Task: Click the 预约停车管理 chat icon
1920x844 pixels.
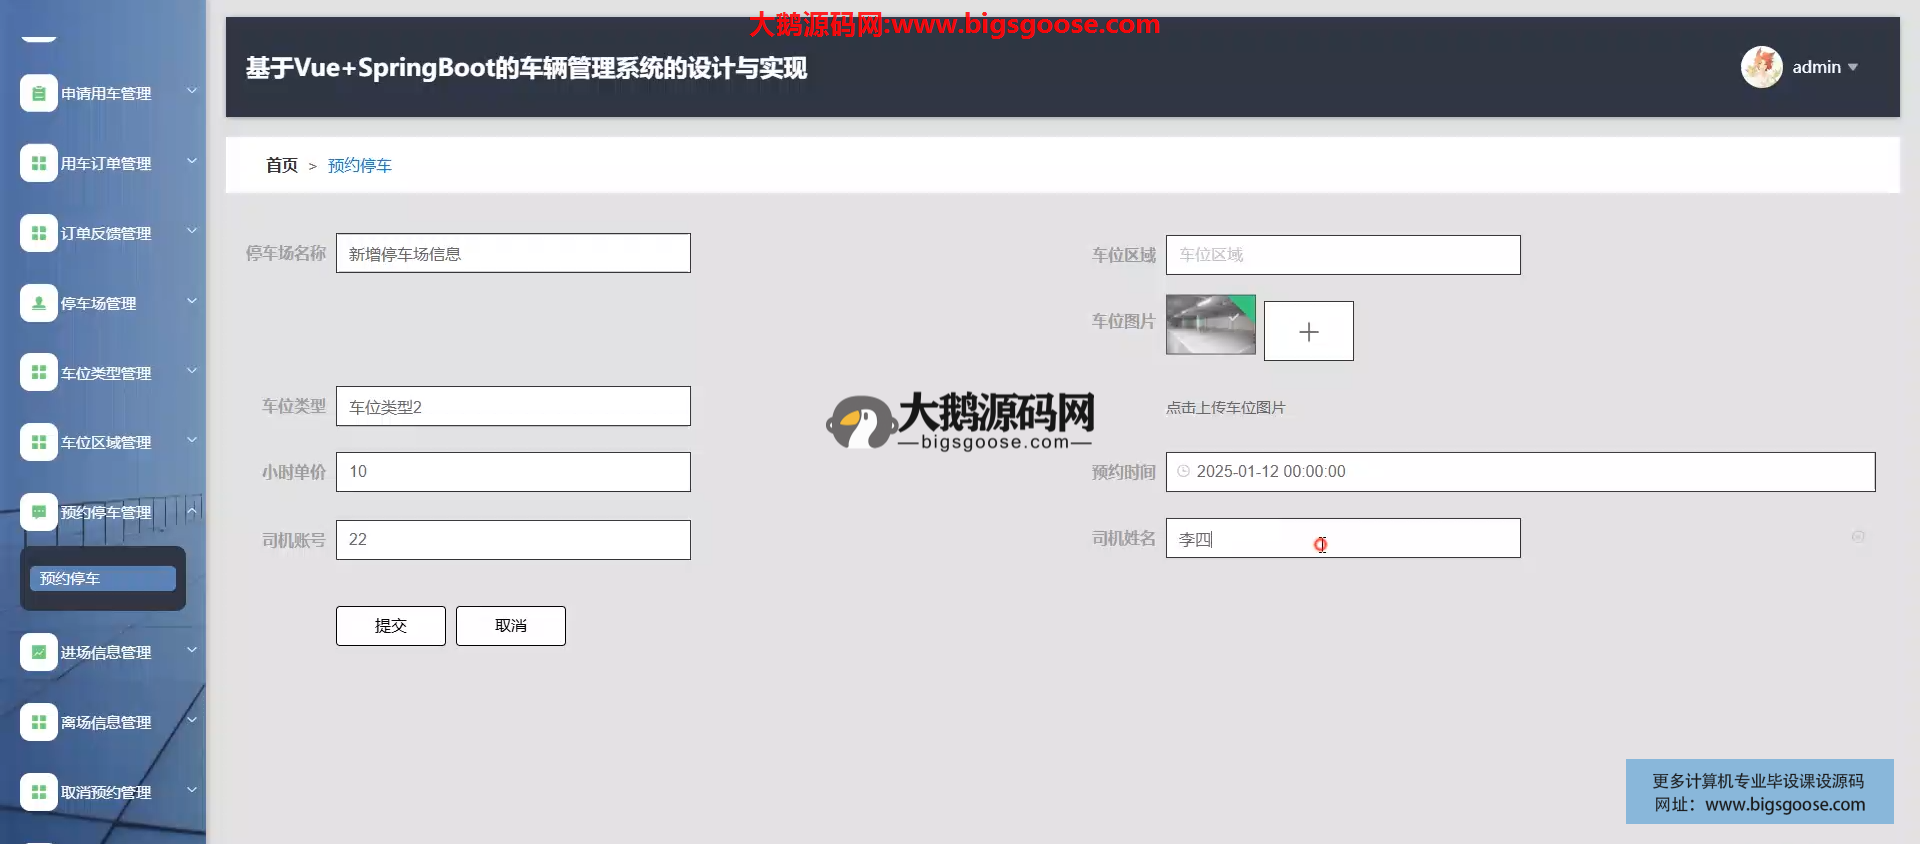Action: [x=38, y=512]
